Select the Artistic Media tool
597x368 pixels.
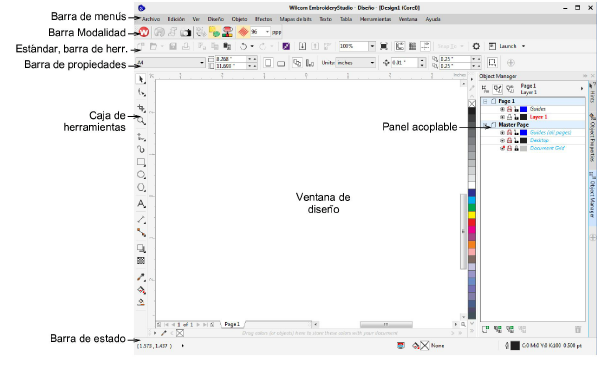coord(141,149)
